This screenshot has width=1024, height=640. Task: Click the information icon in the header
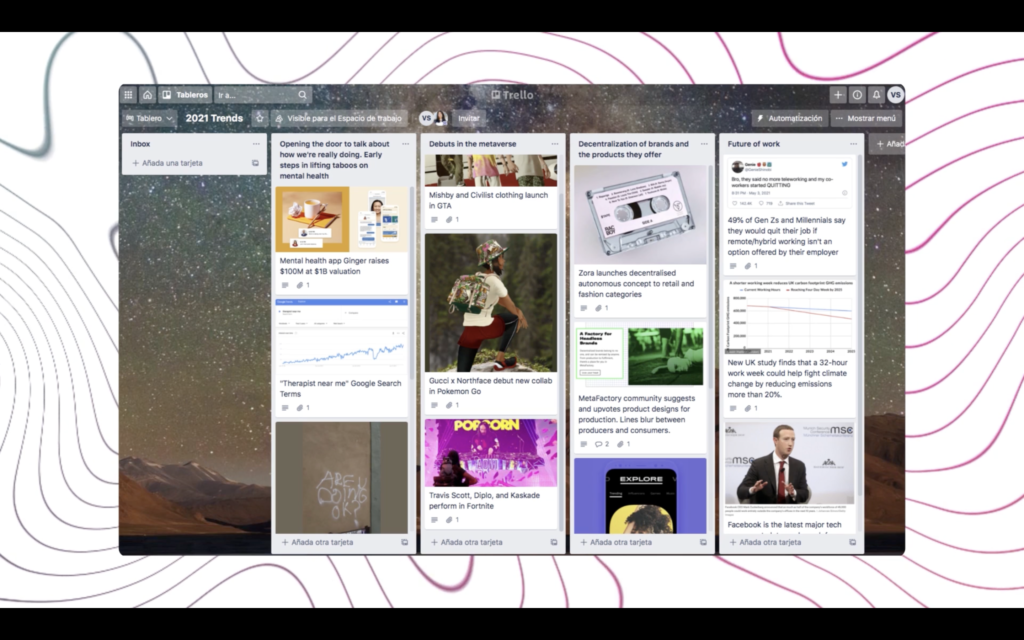click(x=857, y=95)
